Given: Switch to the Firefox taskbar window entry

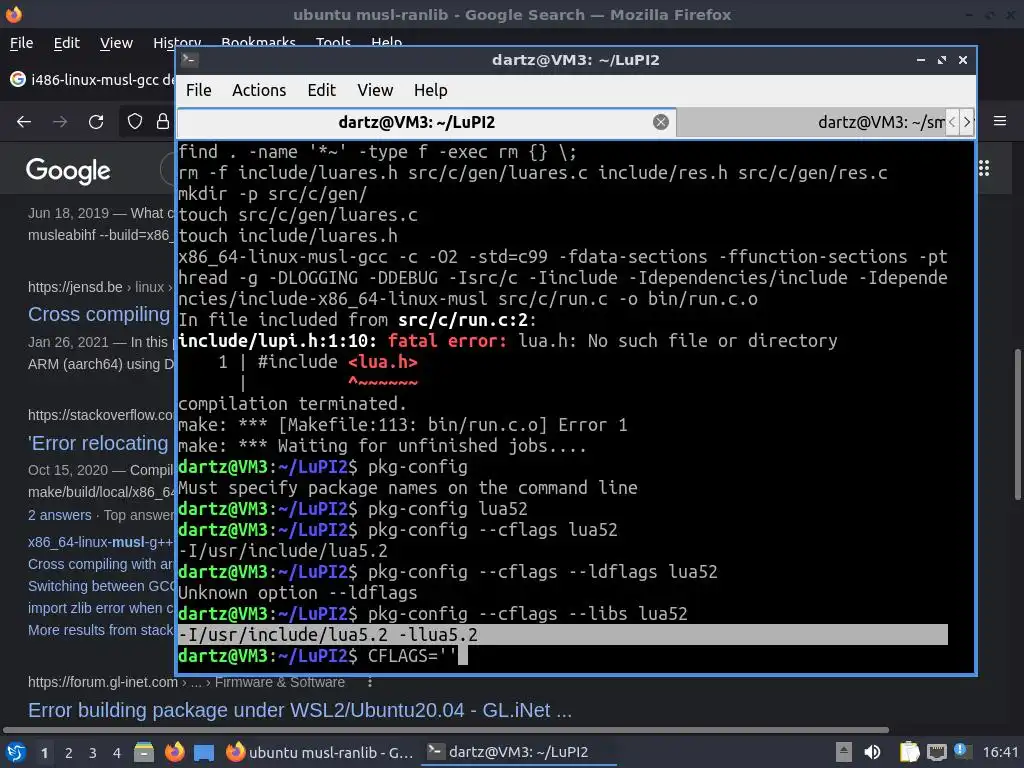Looking at the screenshot, I should coord(319,752).
